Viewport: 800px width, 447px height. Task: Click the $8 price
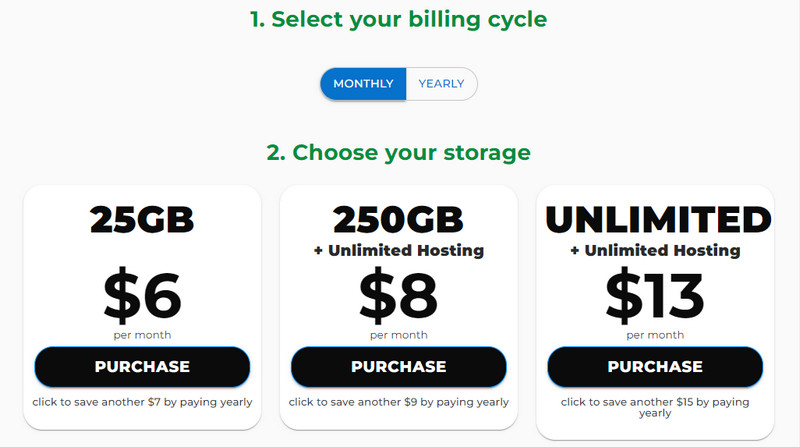399,294
